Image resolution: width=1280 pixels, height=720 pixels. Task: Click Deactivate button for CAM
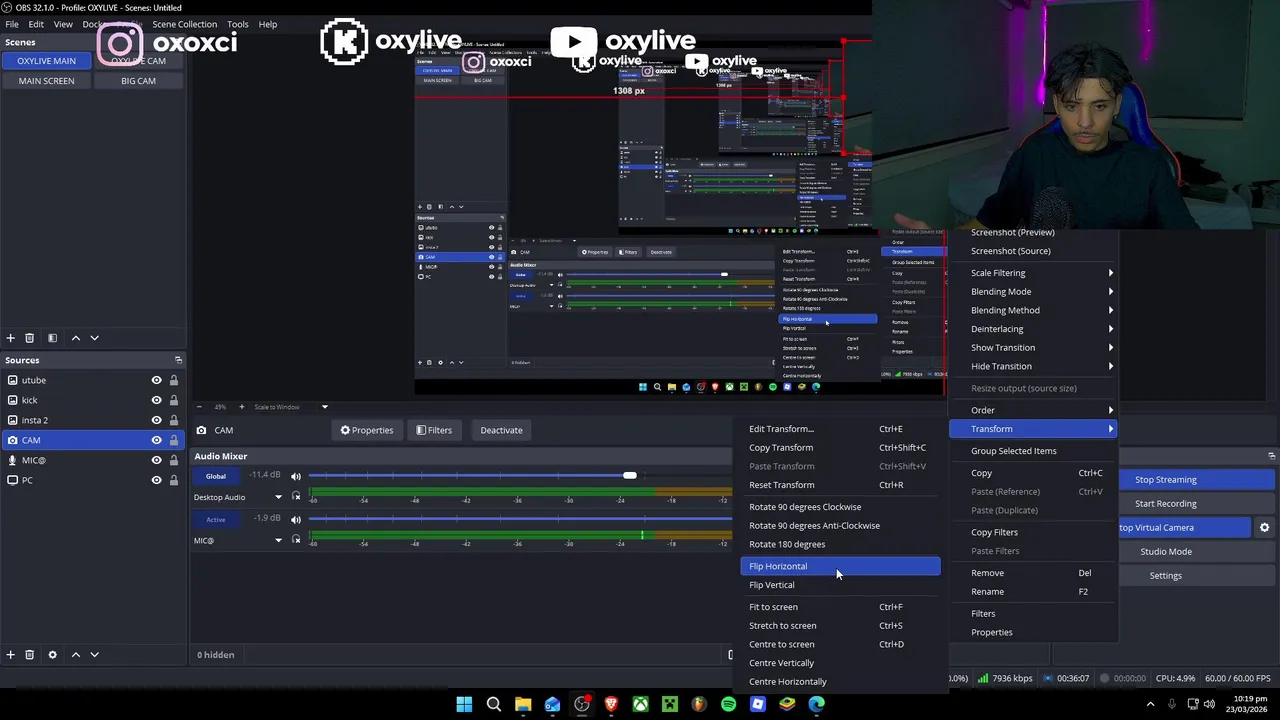[501, 430]
